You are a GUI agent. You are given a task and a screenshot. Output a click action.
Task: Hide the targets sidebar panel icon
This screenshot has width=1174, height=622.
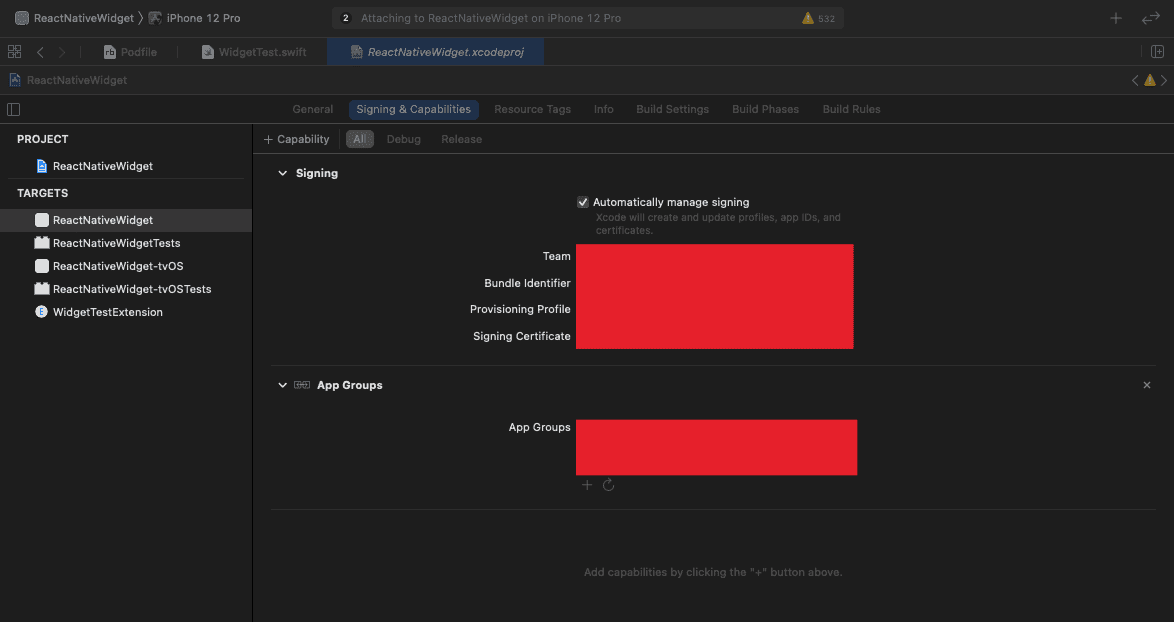click(14, 109)
